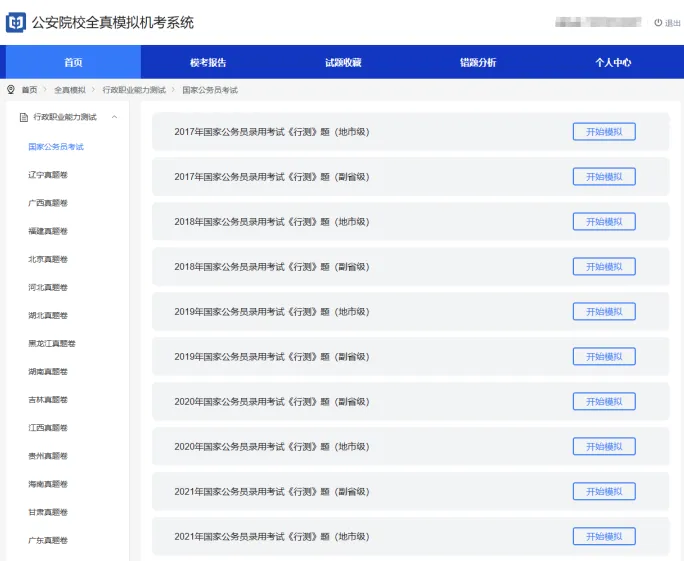Click 行政职业能力测试 in the breadcrumb
This screenshot has width=684, height=561.
click(x=134, y=90)
